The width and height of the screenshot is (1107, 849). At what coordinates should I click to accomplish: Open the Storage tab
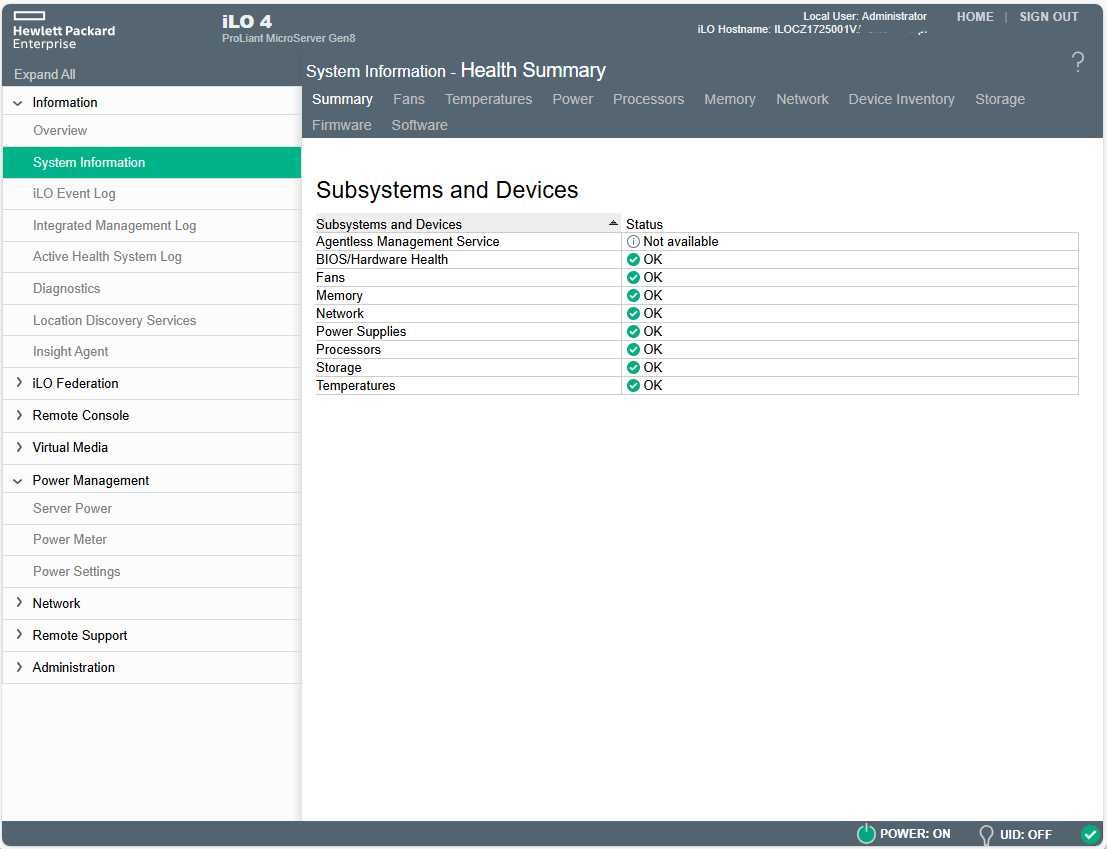click(1000, 100)
